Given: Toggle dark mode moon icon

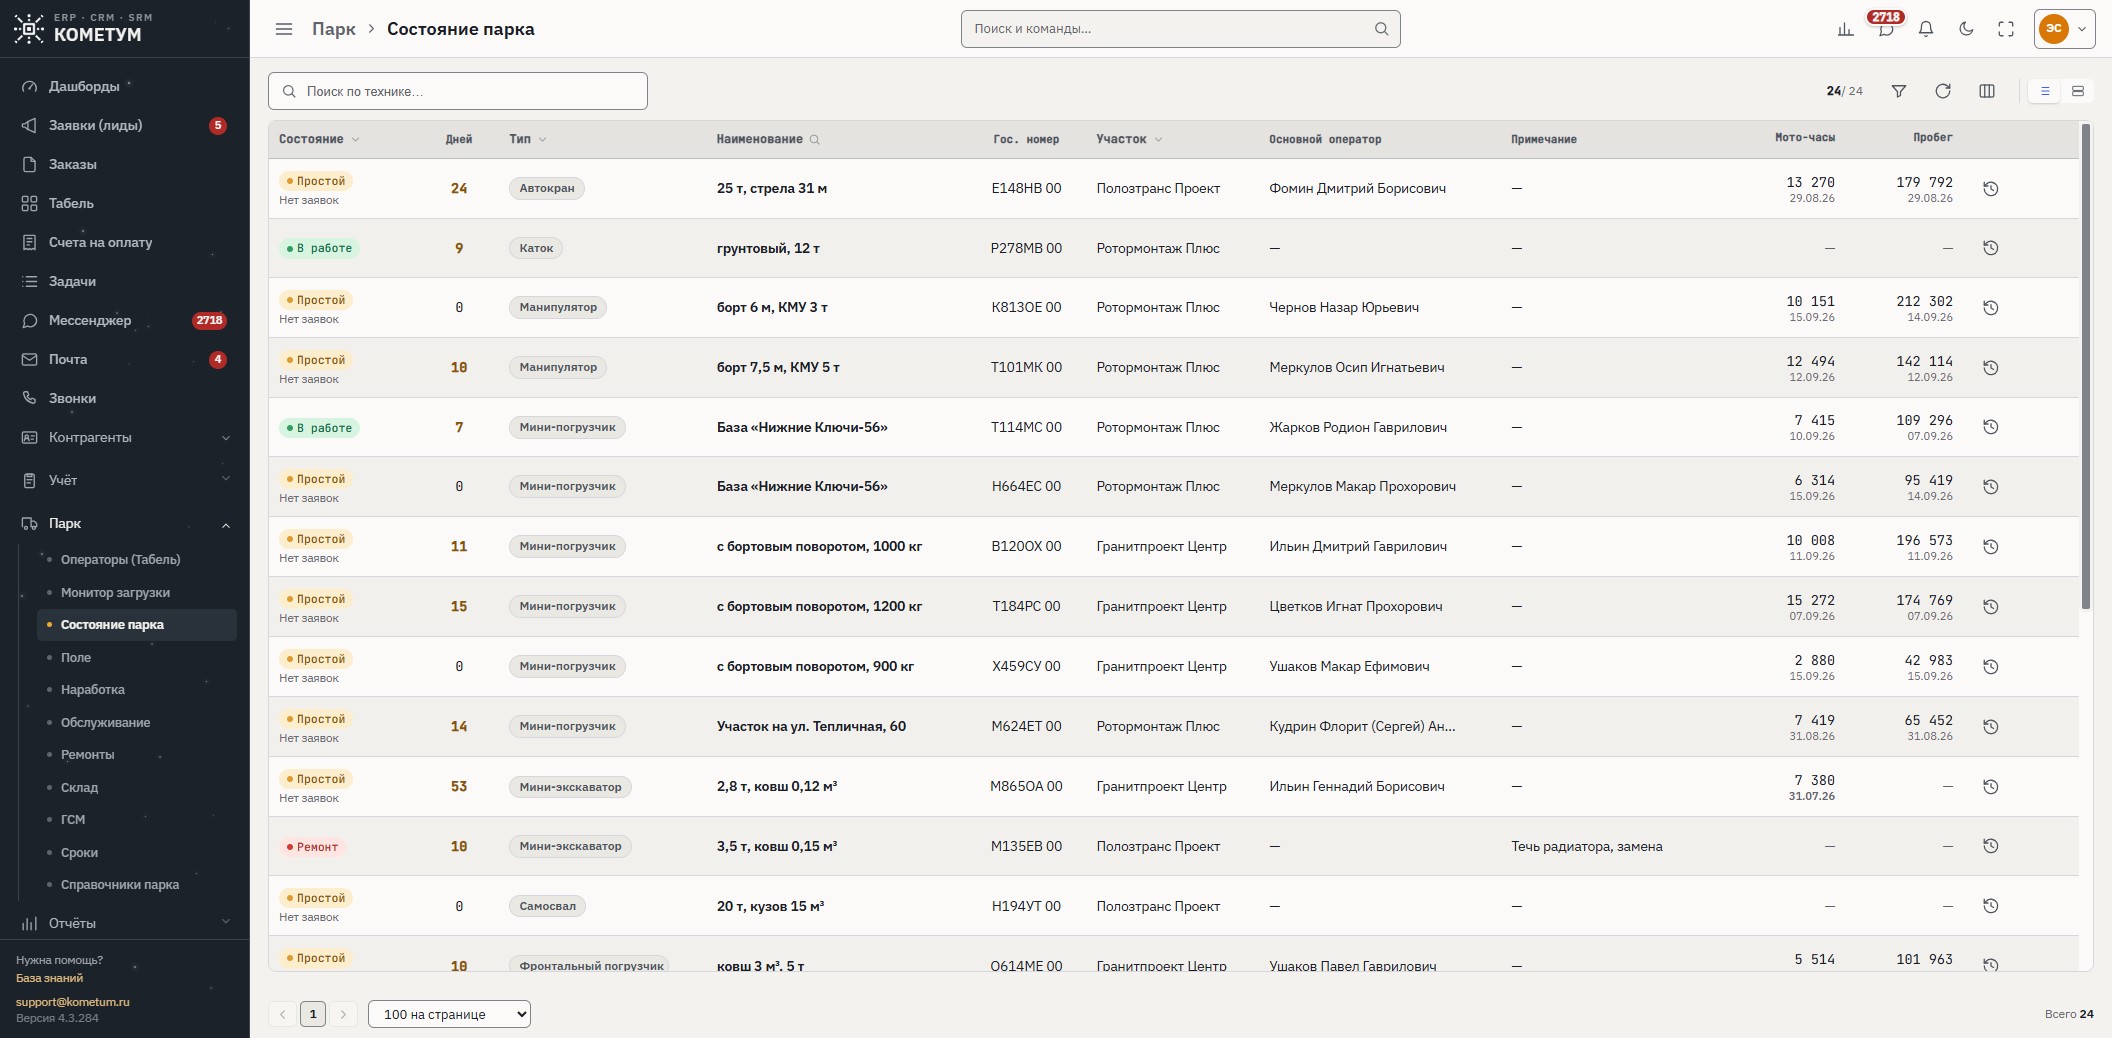Looking at the screenshot, I should coord(1966,29).
